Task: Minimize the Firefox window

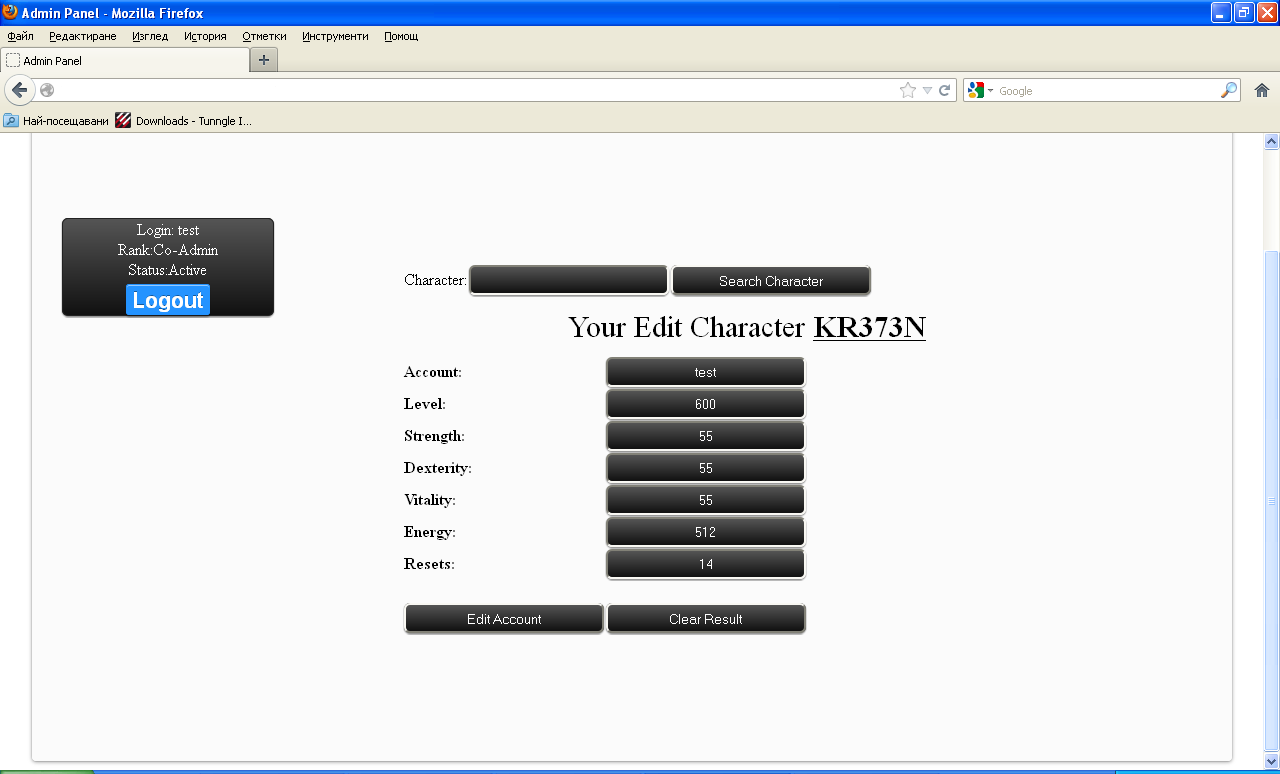Action: coord(1221,13)
